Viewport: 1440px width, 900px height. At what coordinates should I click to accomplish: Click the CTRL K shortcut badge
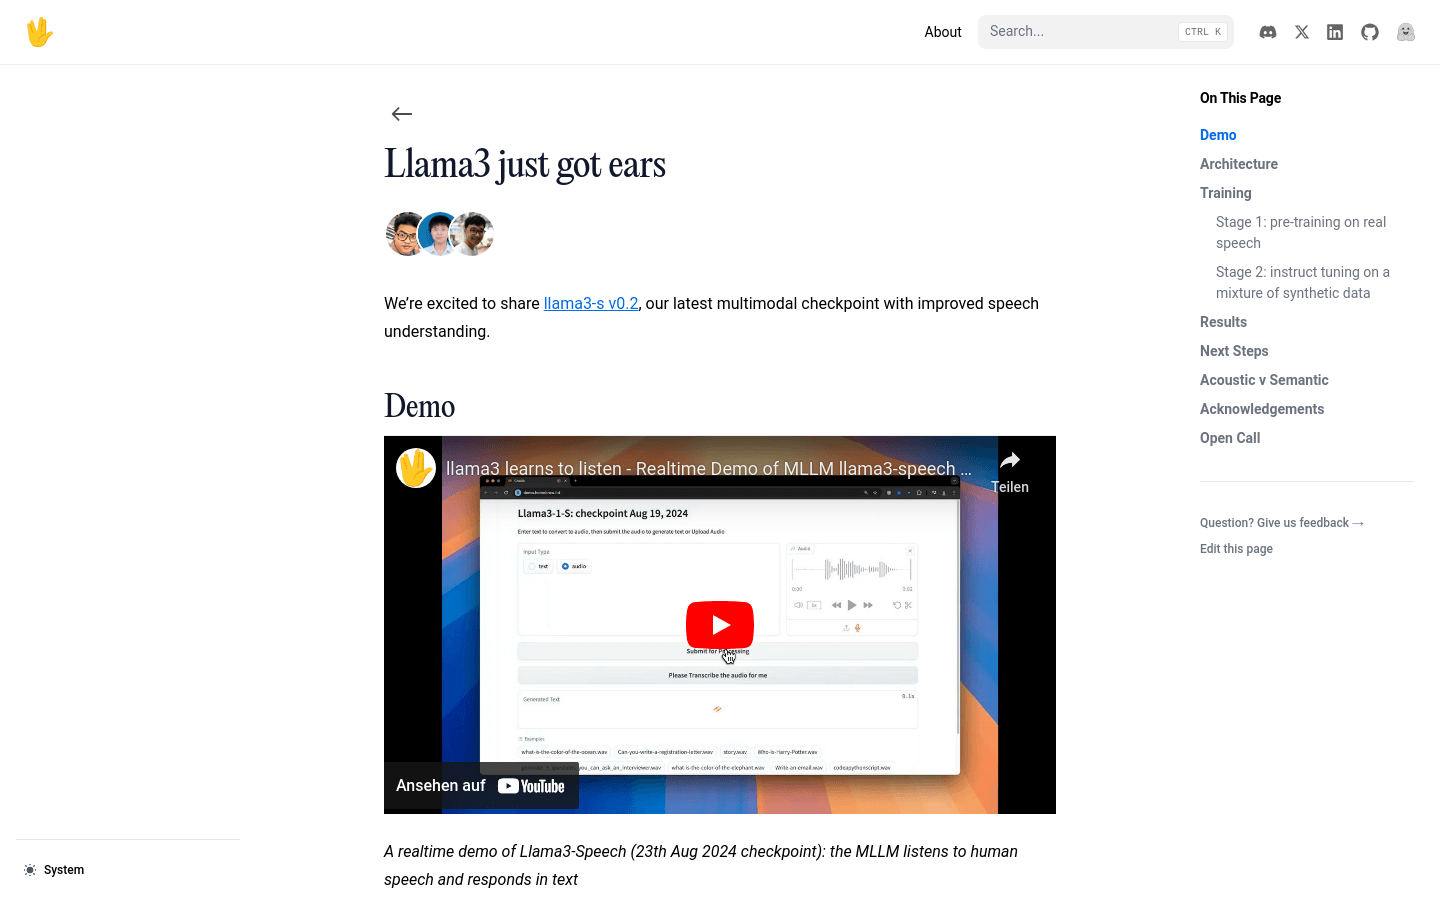pos(1203,32)
